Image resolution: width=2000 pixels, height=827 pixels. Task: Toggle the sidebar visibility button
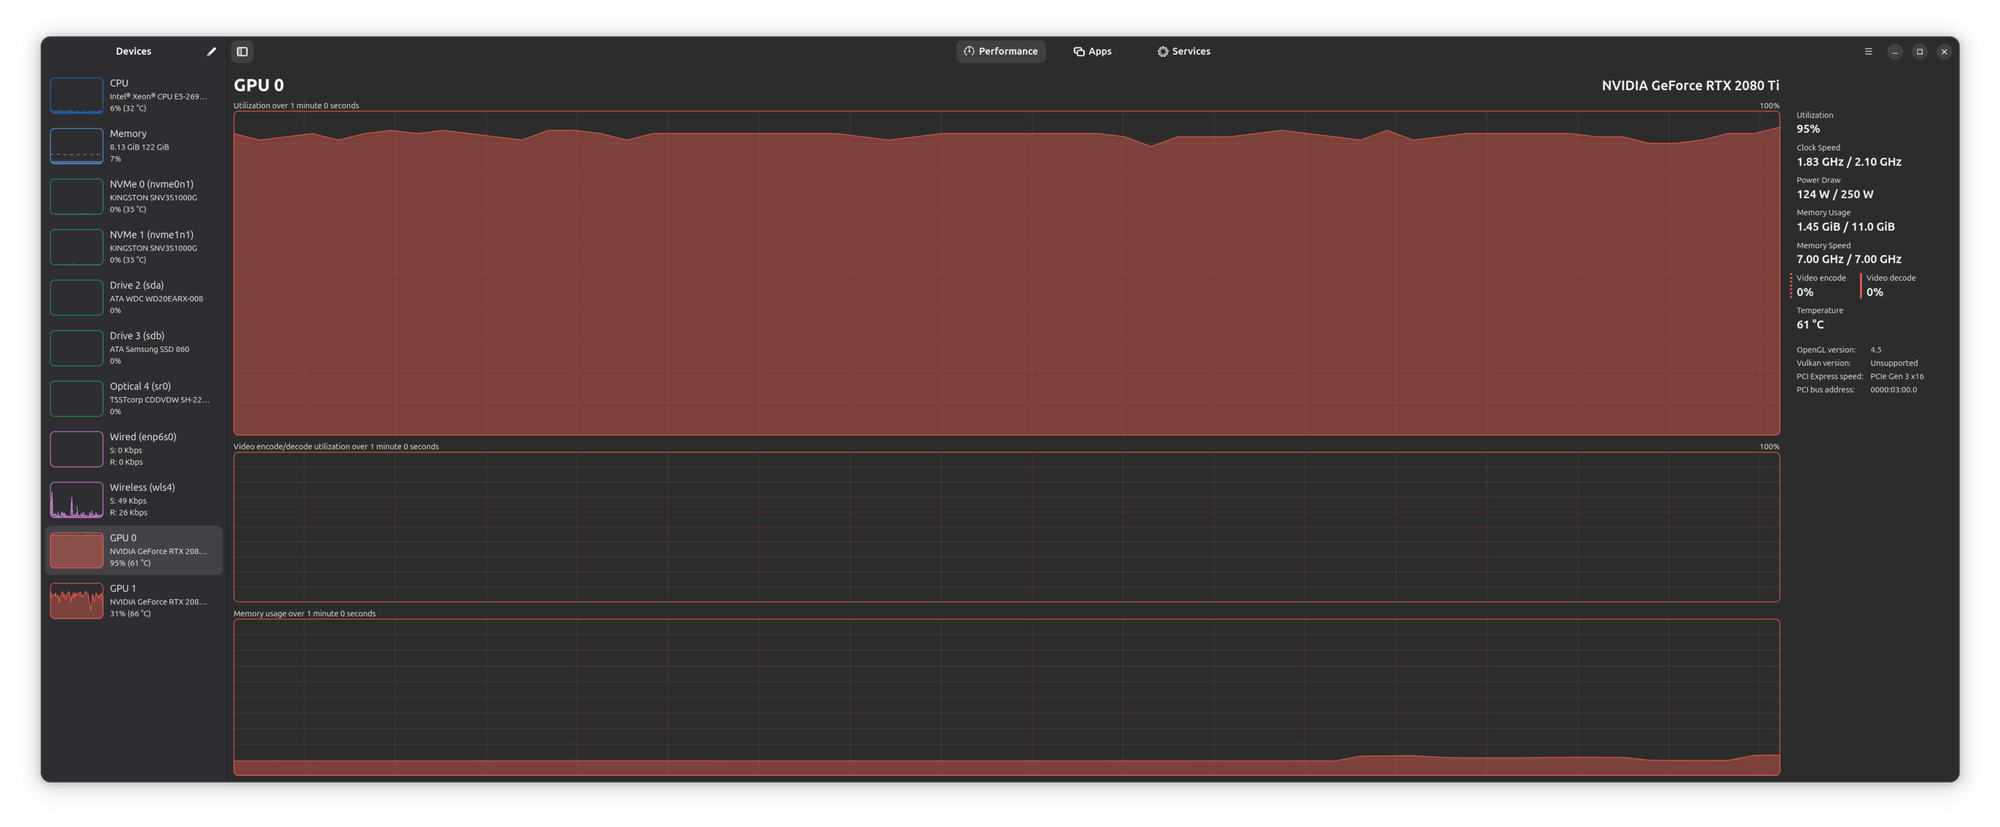click(242, 52)
